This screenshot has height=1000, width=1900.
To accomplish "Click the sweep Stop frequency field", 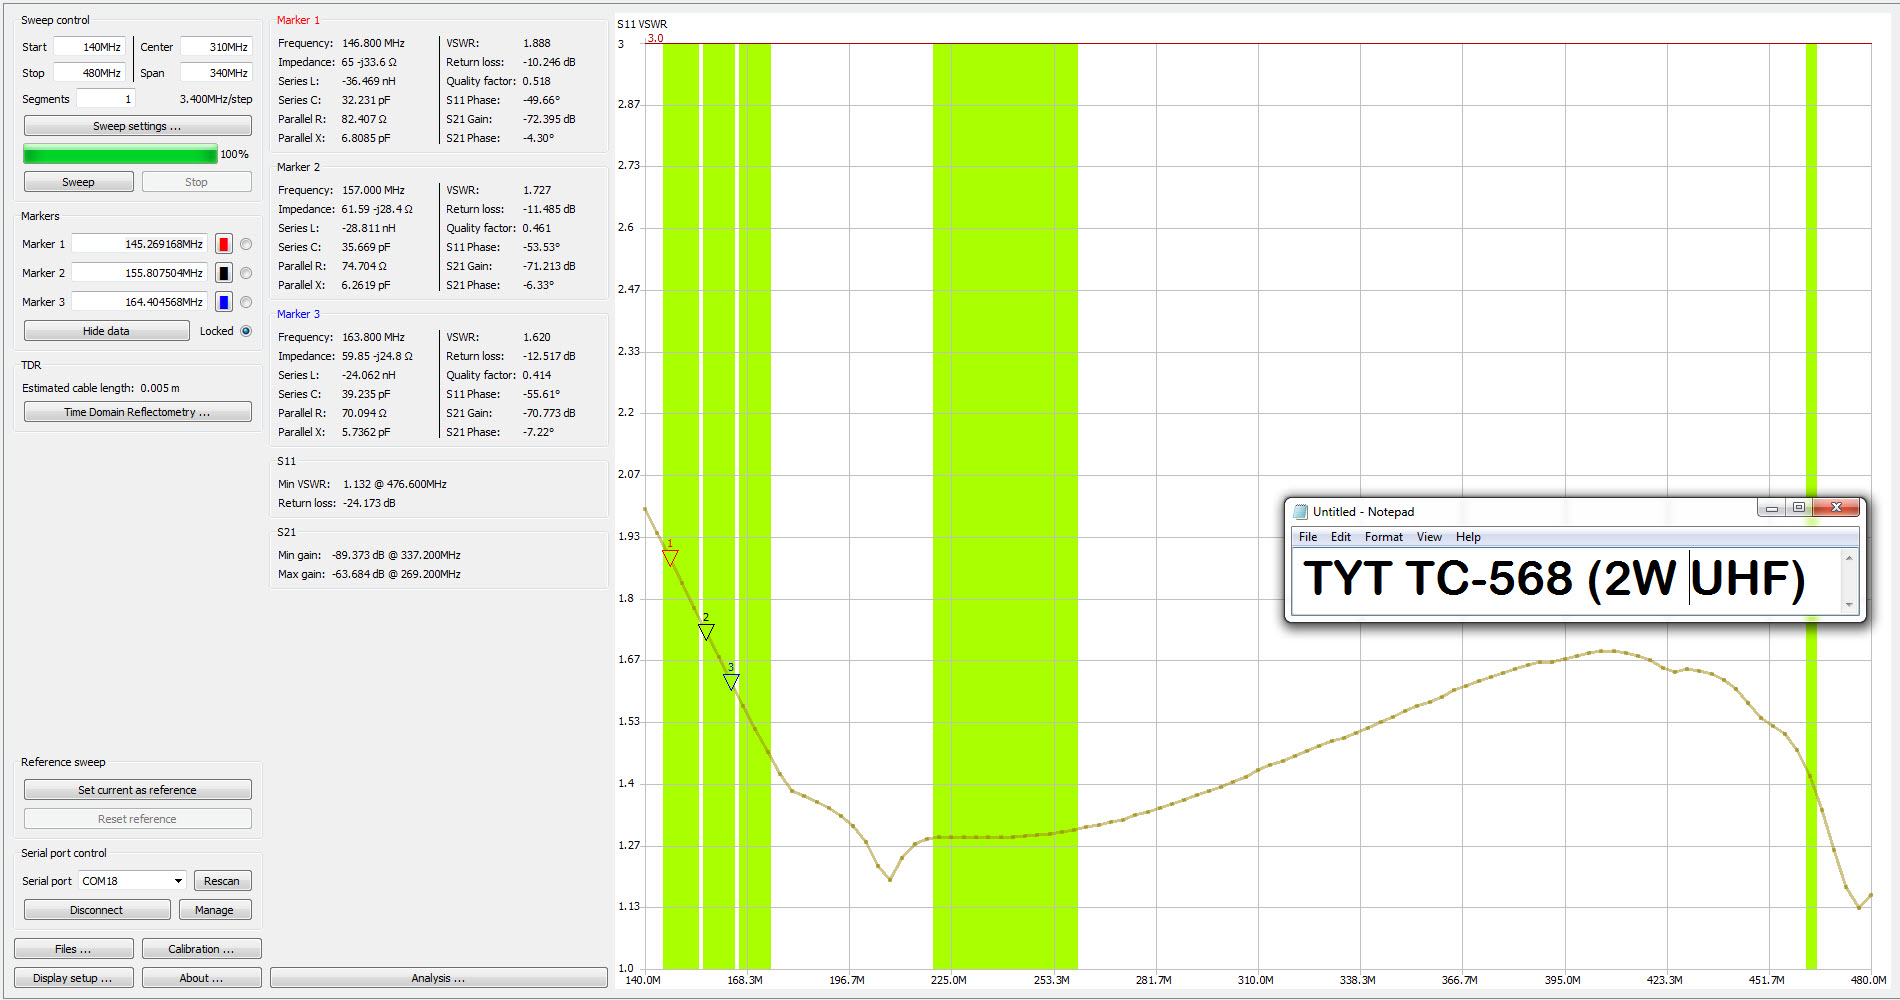I will coord(89,73).
